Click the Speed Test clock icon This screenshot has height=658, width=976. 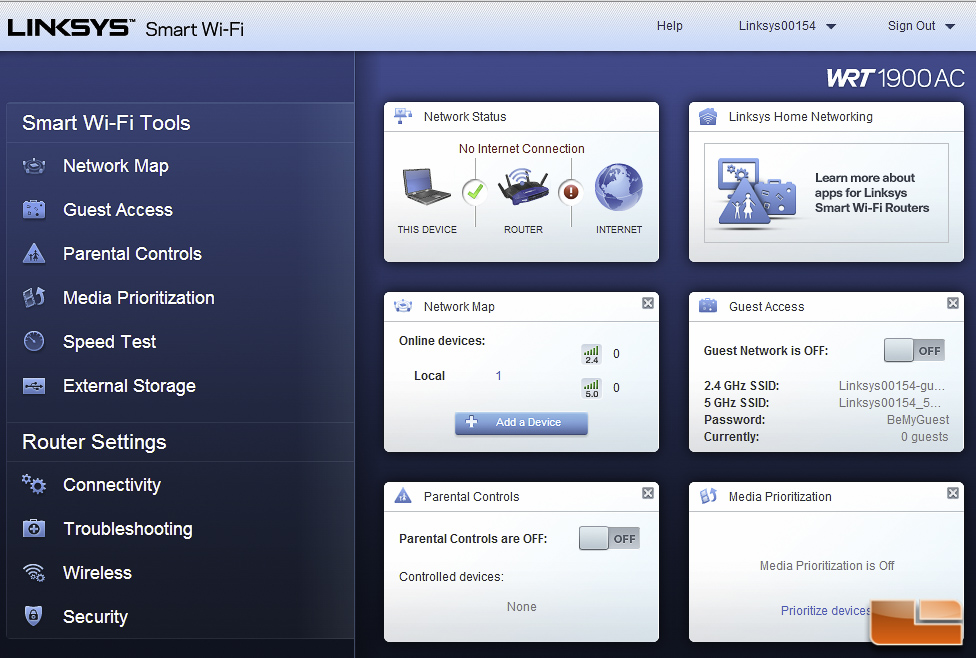(34, 341)
